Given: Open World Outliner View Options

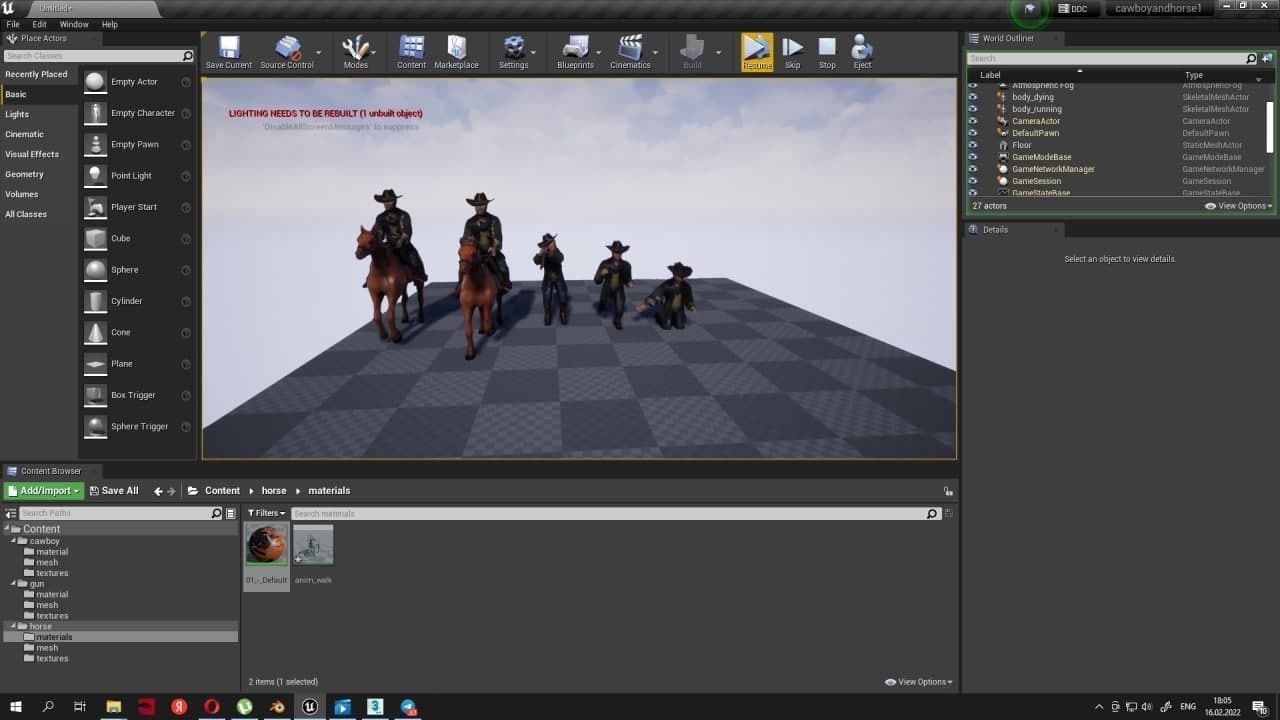Looking at the screenshot, I should (1239, 206).
